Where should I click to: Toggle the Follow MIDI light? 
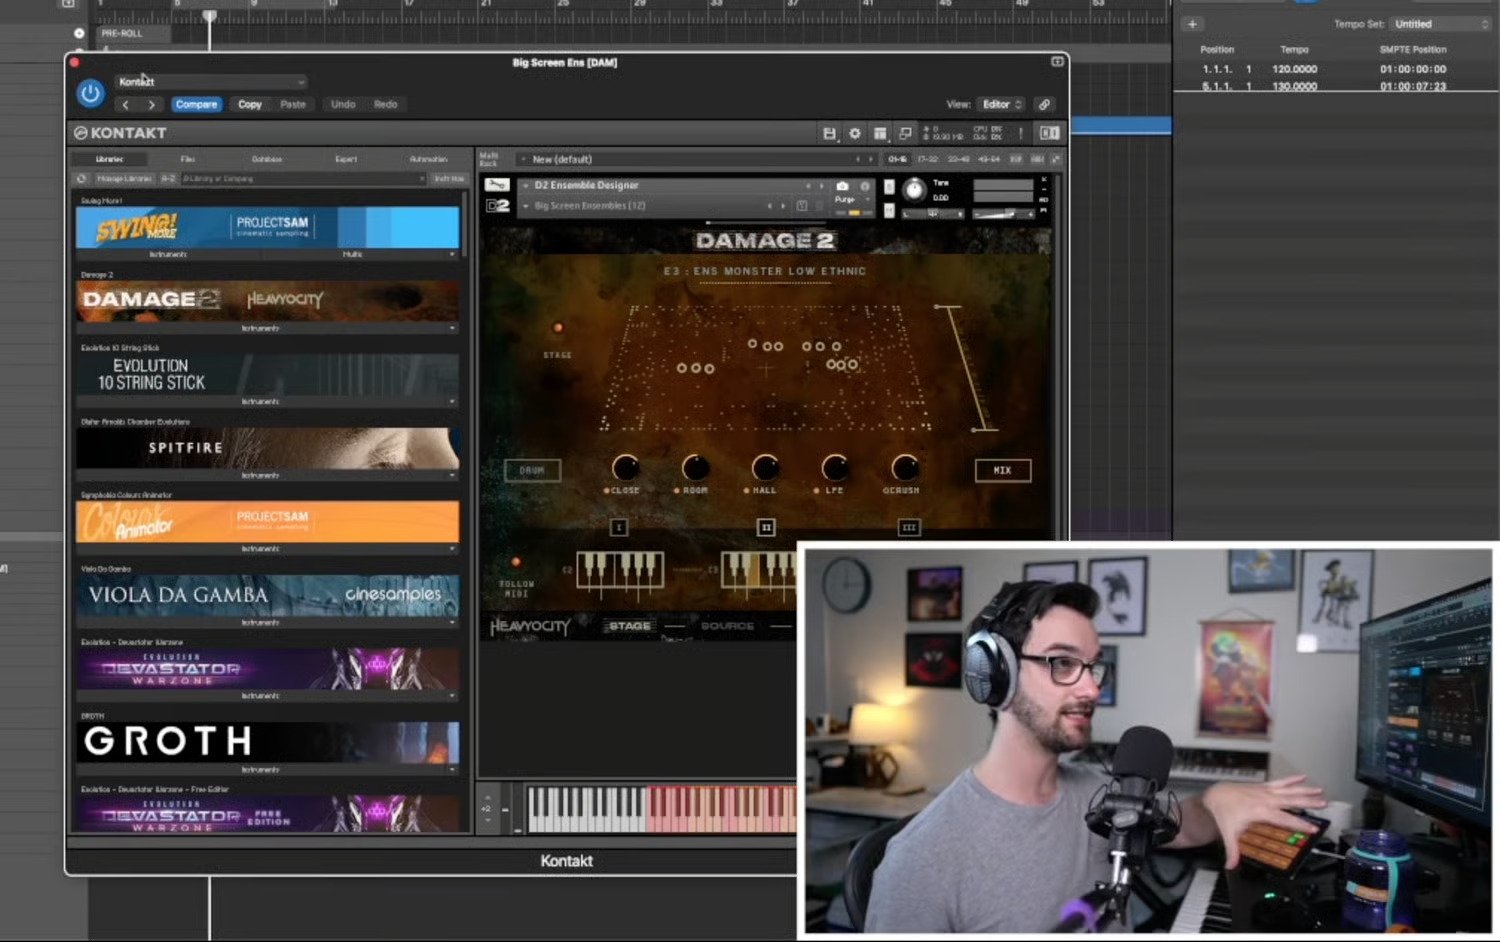(516, 562)
